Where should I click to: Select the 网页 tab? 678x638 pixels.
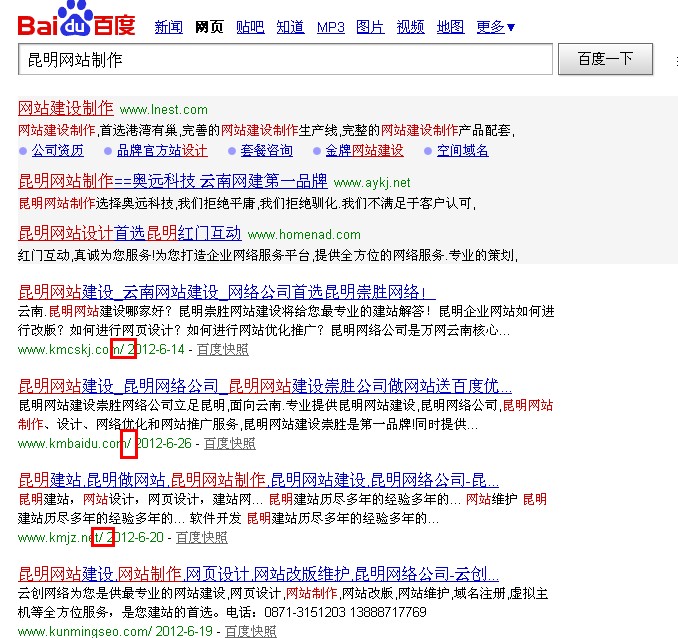(209, 27)
